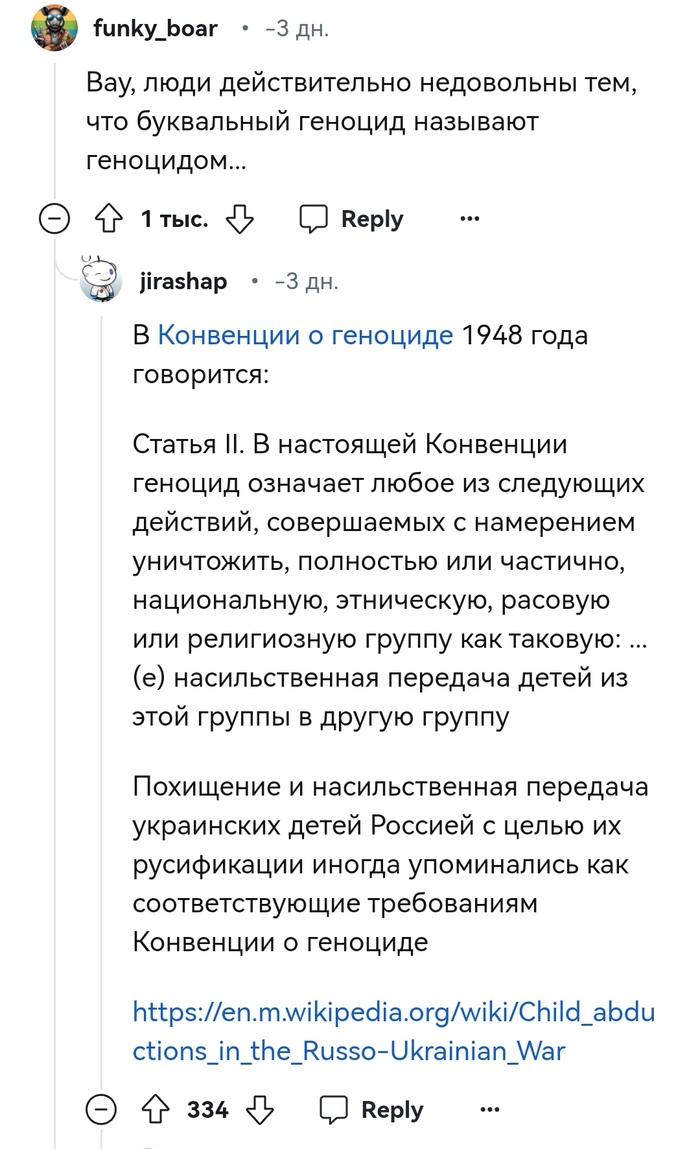Go to funky_boar's username profile
The height and width of the screenshot is (1149, 700).
pos(155,29)
